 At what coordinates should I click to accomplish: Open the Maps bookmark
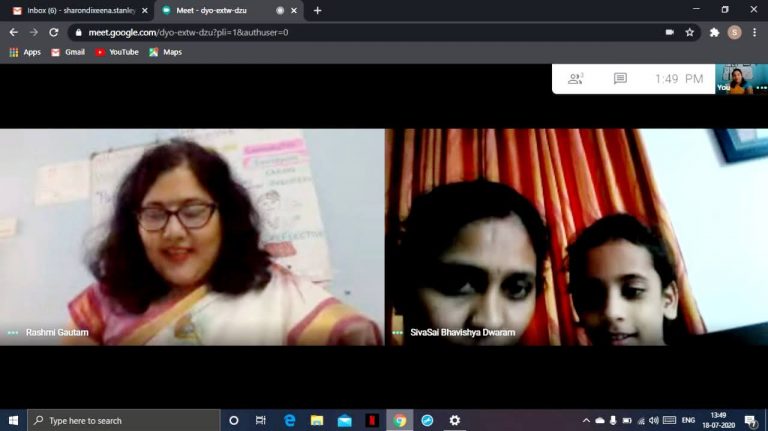[x=166, y=52]
